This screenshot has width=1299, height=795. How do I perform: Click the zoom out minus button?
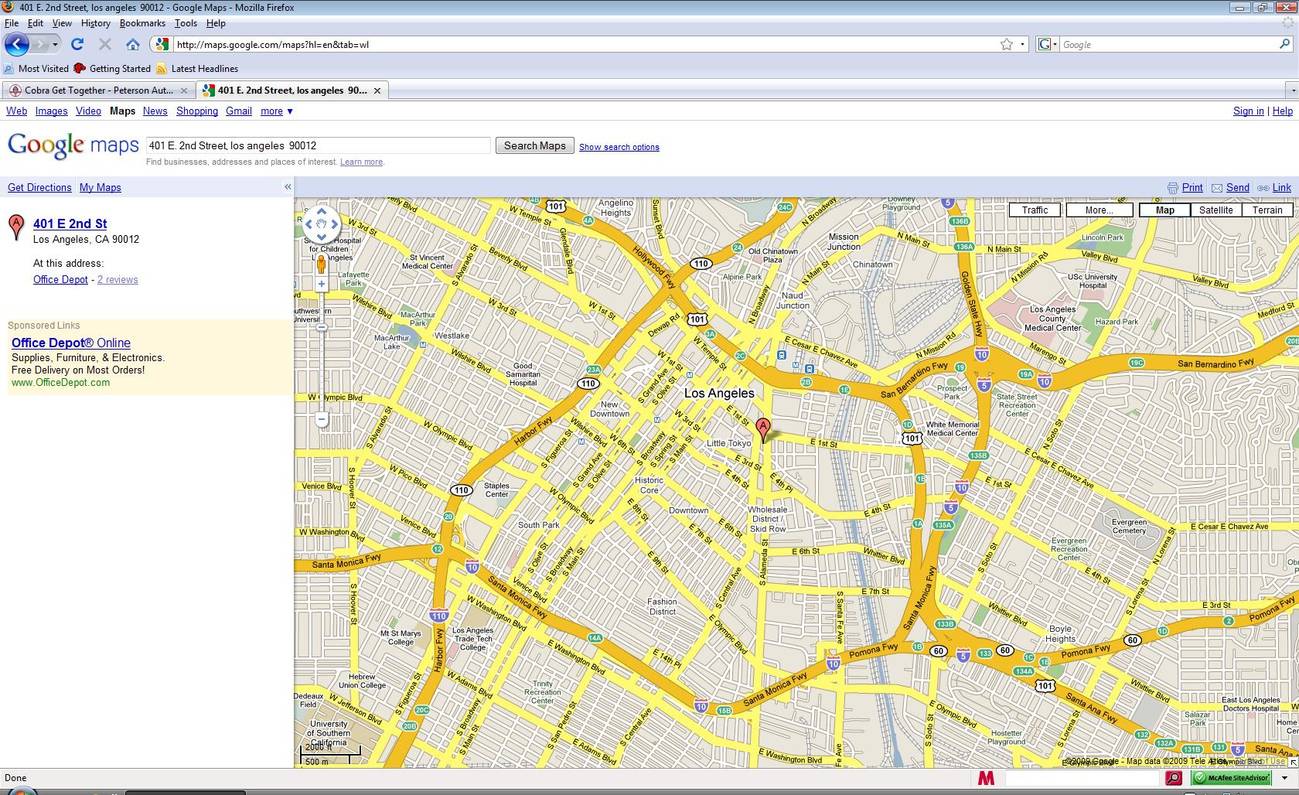click(x=321, y=419)
